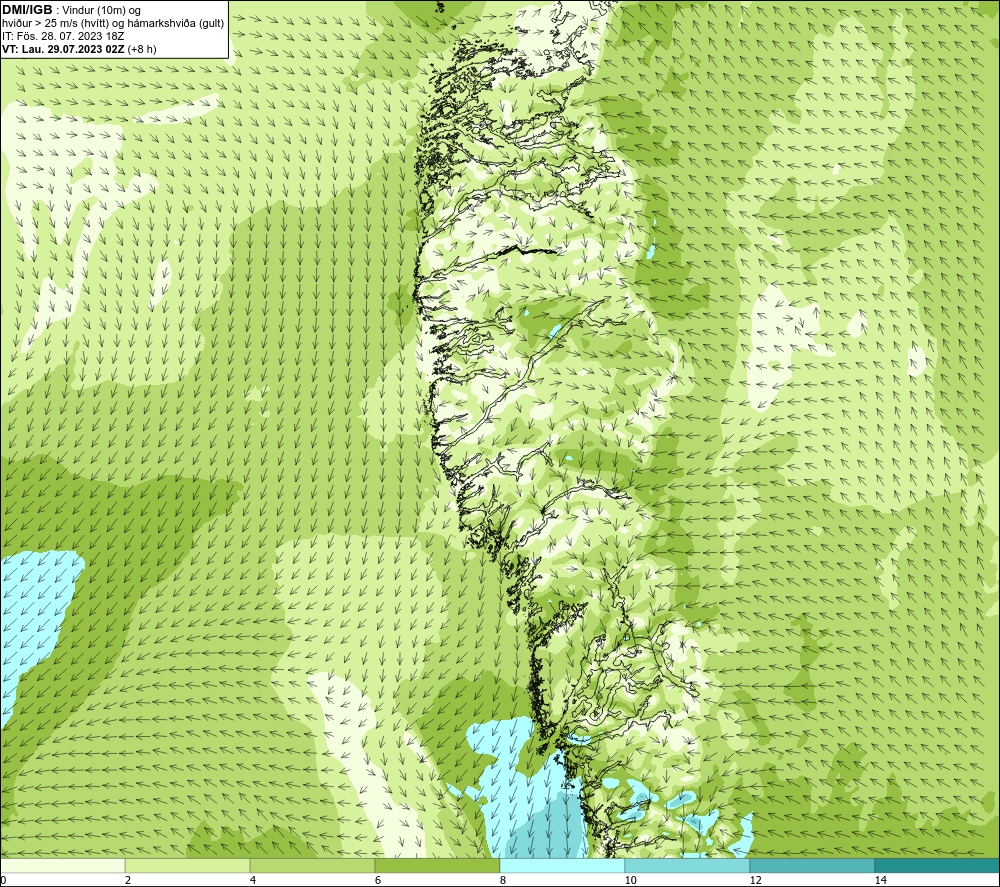Click the '14' tick on color scale
Image resolution: width=1000 pixels, height=887 pixels.
coord(881,880)
